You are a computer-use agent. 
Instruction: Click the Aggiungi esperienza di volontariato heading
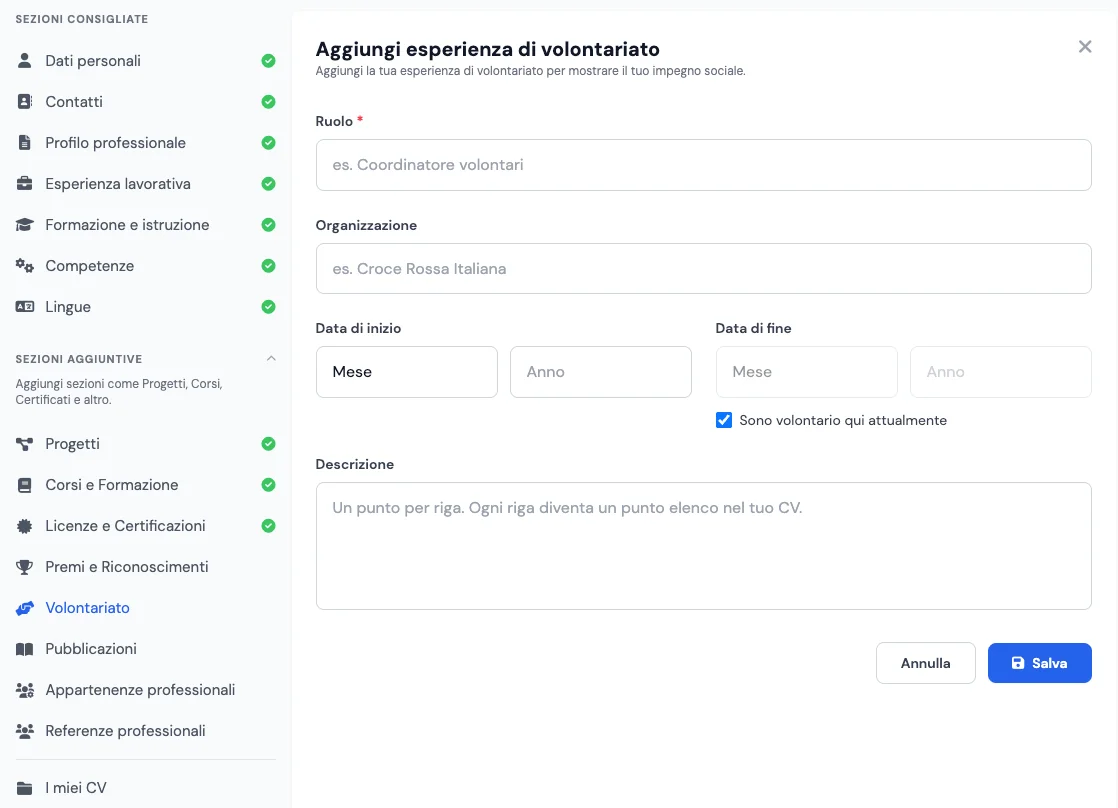coord(488,49)
